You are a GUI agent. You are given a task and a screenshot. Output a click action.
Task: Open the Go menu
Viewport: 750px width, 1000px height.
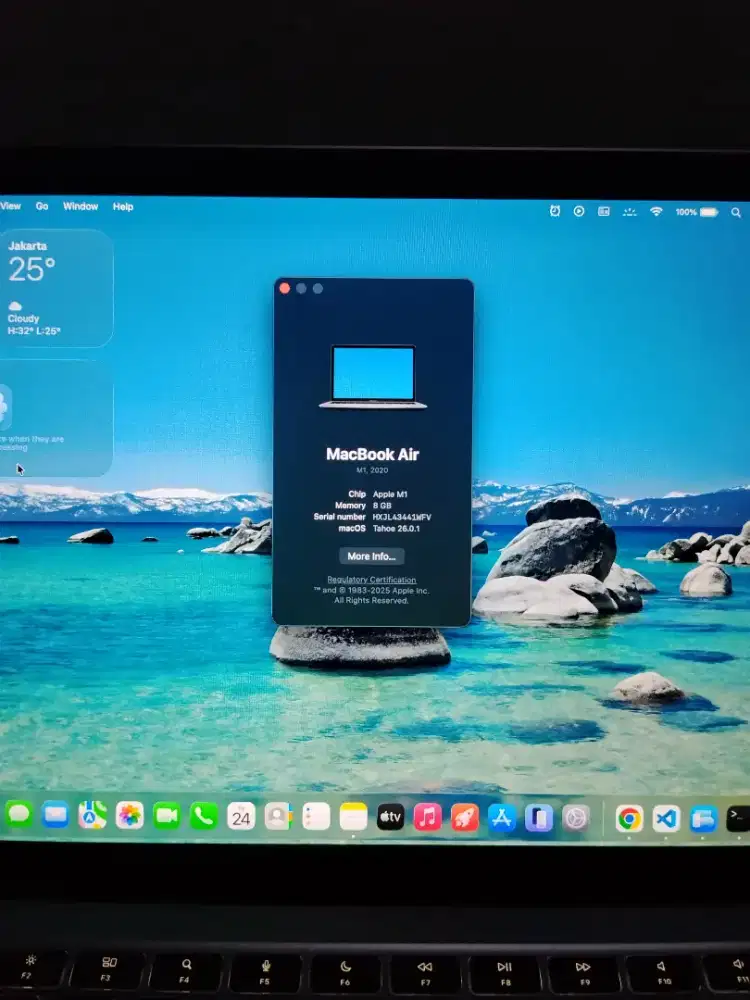(42, 206)
